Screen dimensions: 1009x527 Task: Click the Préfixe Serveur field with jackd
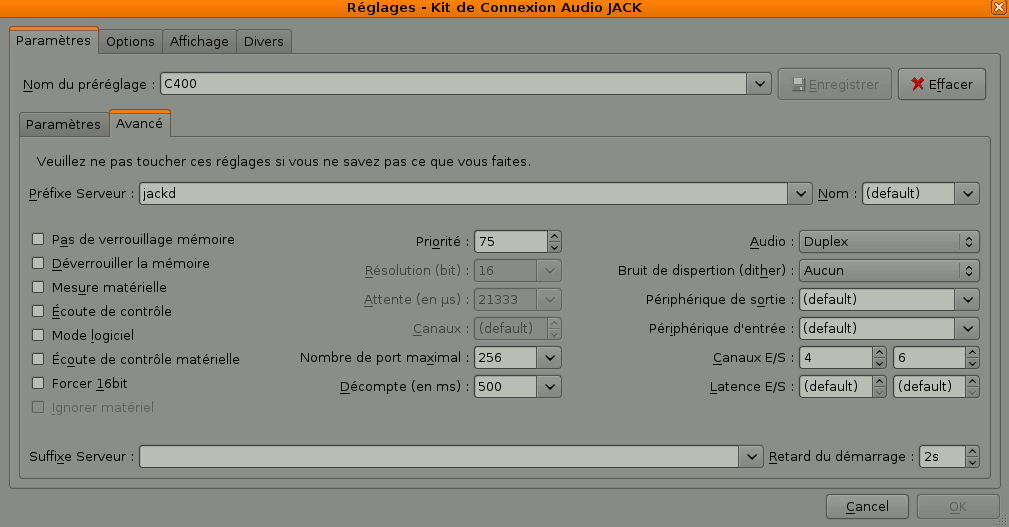(463, 193)
